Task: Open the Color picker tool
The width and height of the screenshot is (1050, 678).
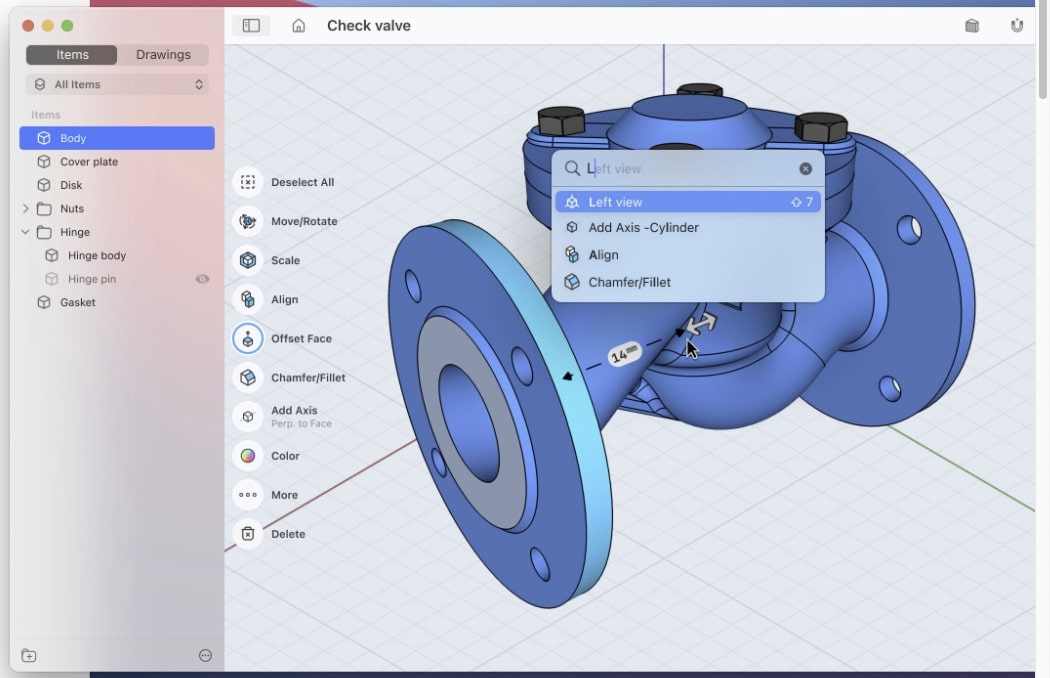Action: [248, 456]
